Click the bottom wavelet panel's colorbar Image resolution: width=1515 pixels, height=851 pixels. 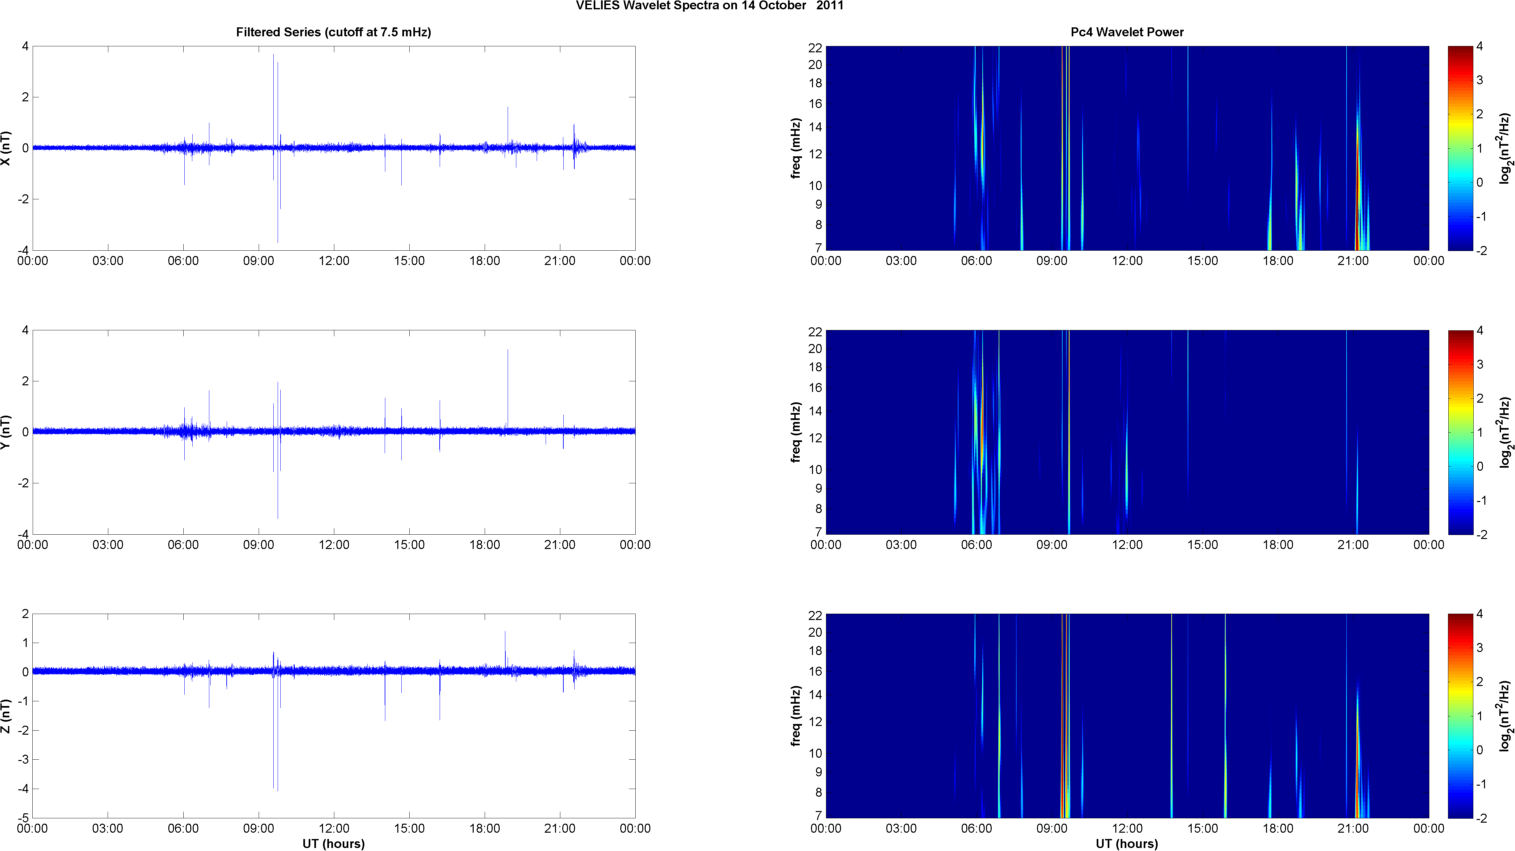1459,716
